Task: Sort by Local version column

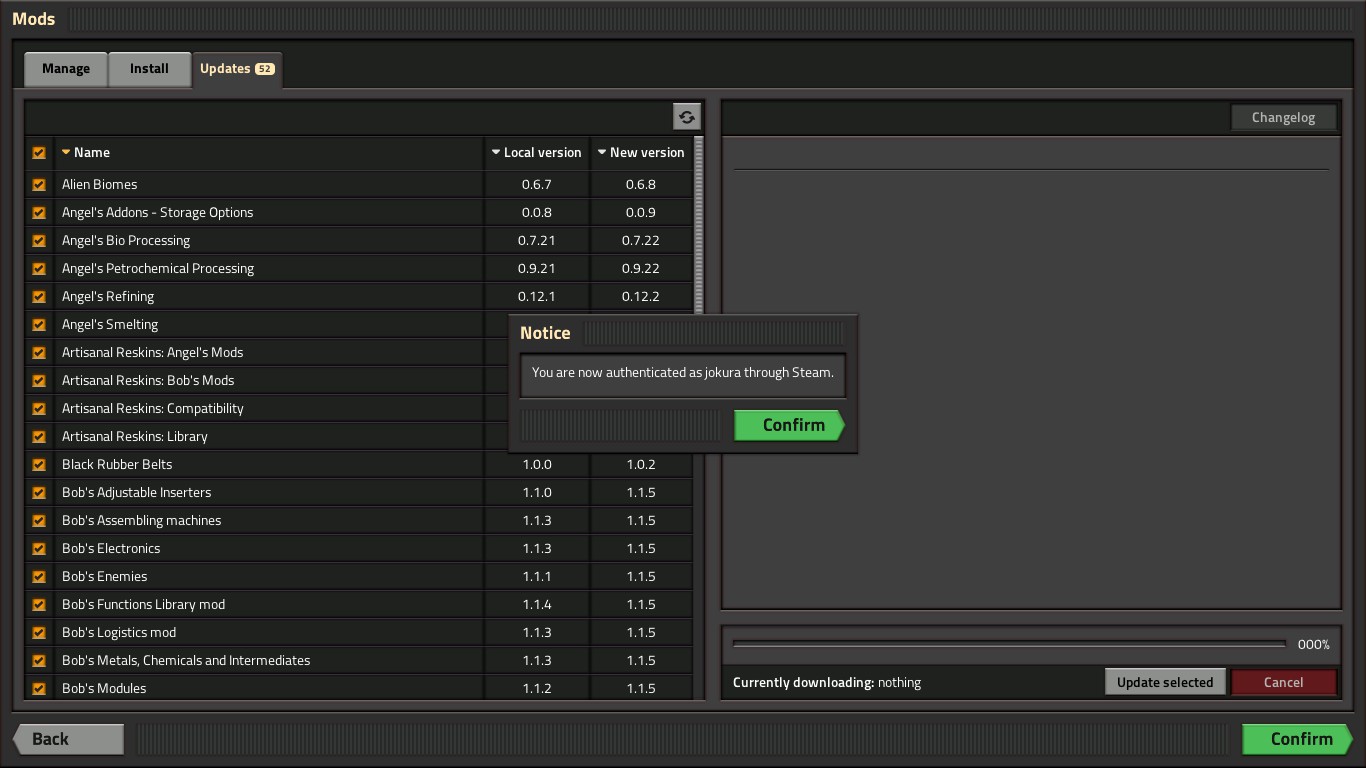Action: pos(537,153)
